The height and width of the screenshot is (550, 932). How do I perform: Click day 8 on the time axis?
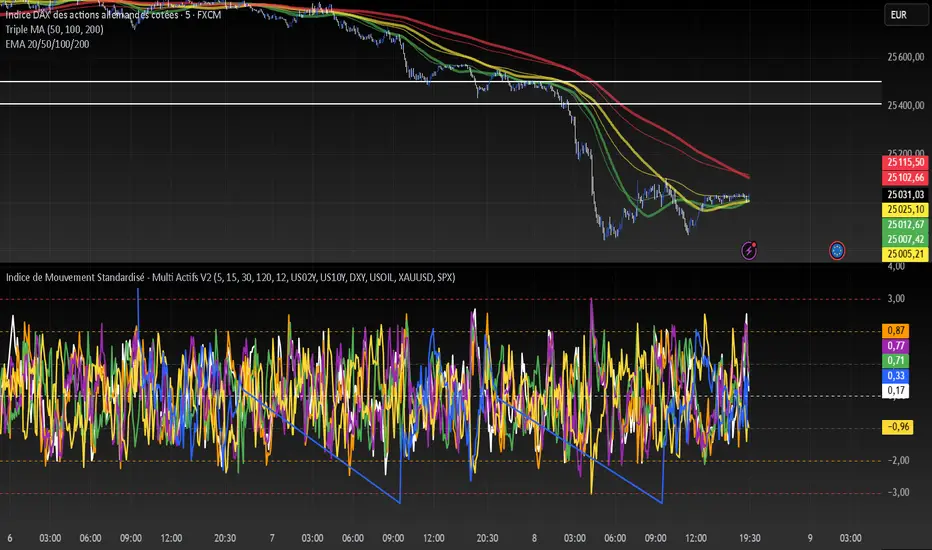click(x=534, y=538)
